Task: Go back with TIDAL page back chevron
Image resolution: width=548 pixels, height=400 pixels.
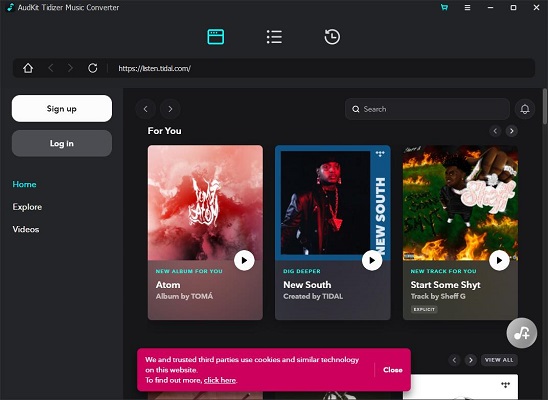Action: (145, 109)
